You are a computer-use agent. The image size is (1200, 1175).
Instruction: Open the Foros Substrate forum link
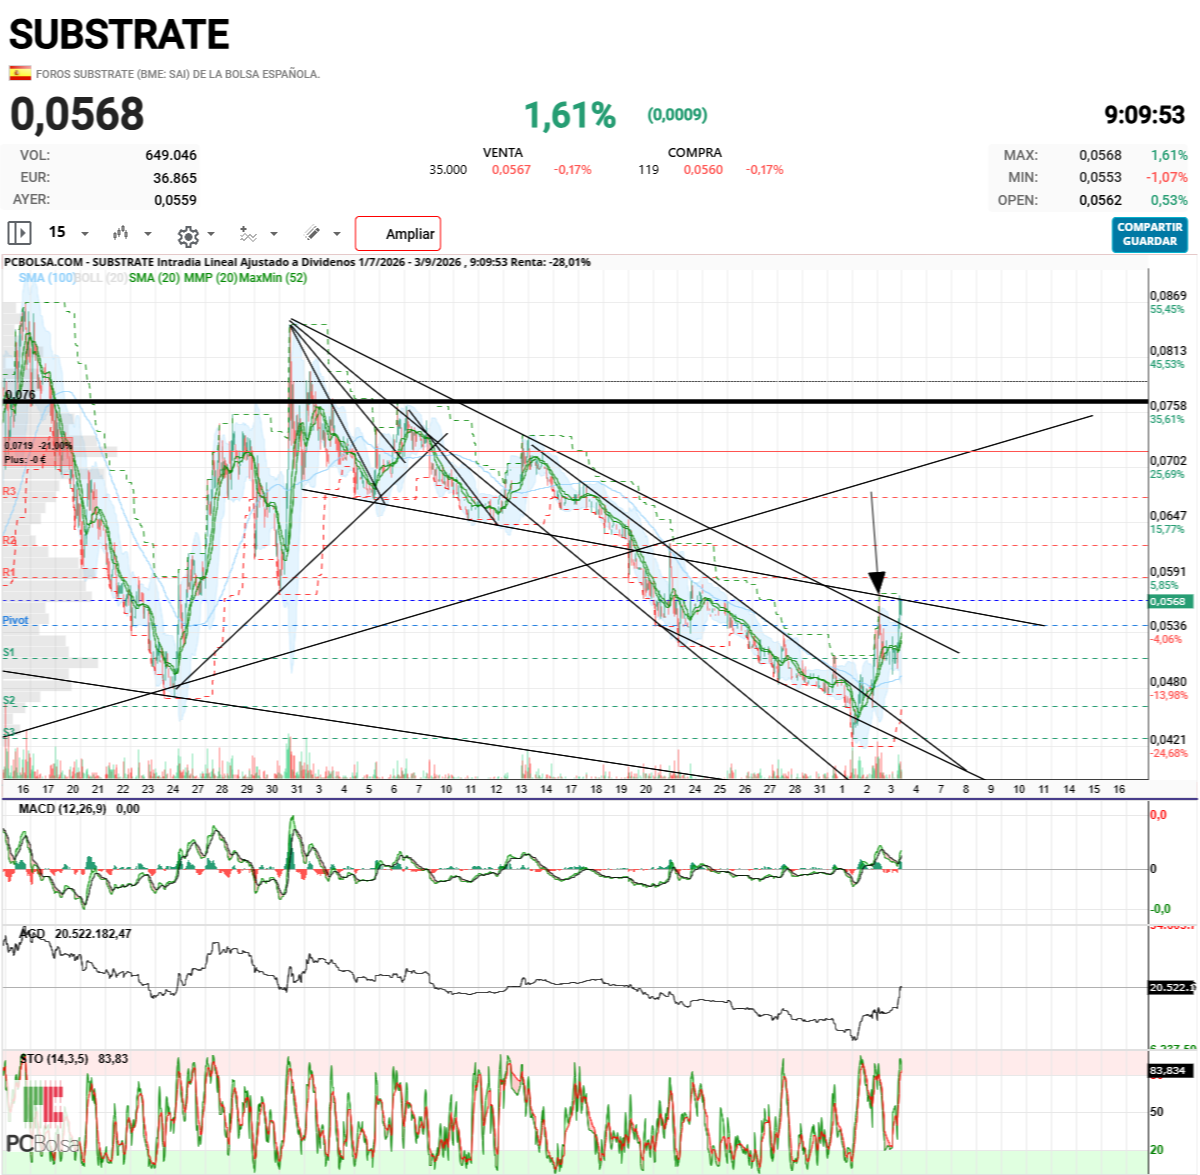coord(178,74)
